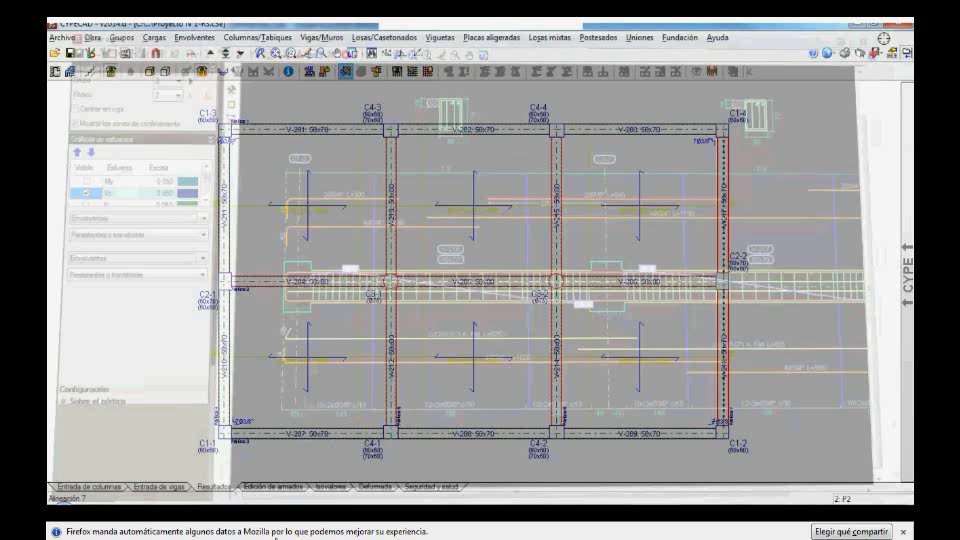960x540 pixels.
Task: Click beam label 'V-288: 58x70'
Action: coord(473,434)
